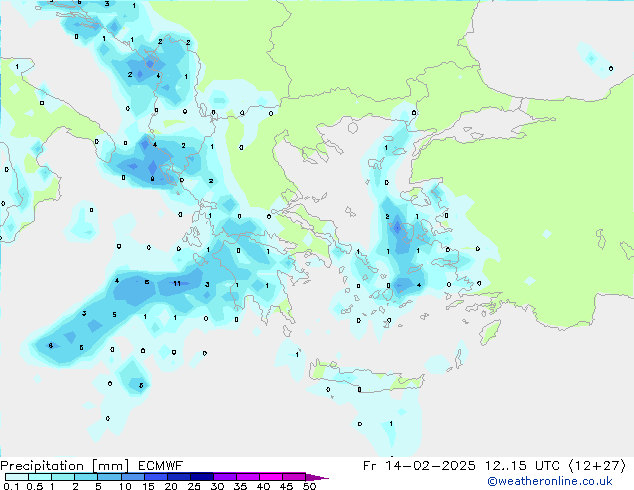The image size is (634, 490).
Task: Click the '12..15 UTC' time text
Action: (522, 466)
